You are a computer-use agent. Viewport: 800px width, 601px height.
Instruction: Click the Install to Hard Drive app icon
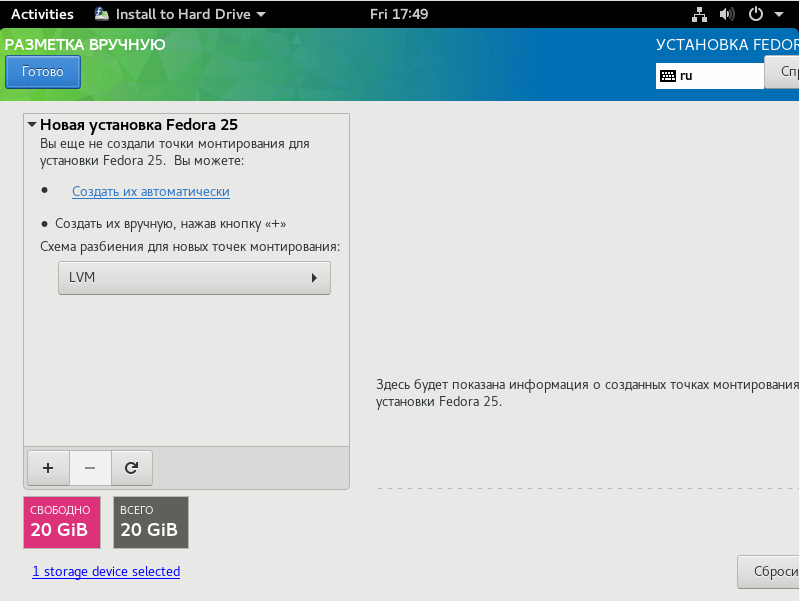(102, 14)
